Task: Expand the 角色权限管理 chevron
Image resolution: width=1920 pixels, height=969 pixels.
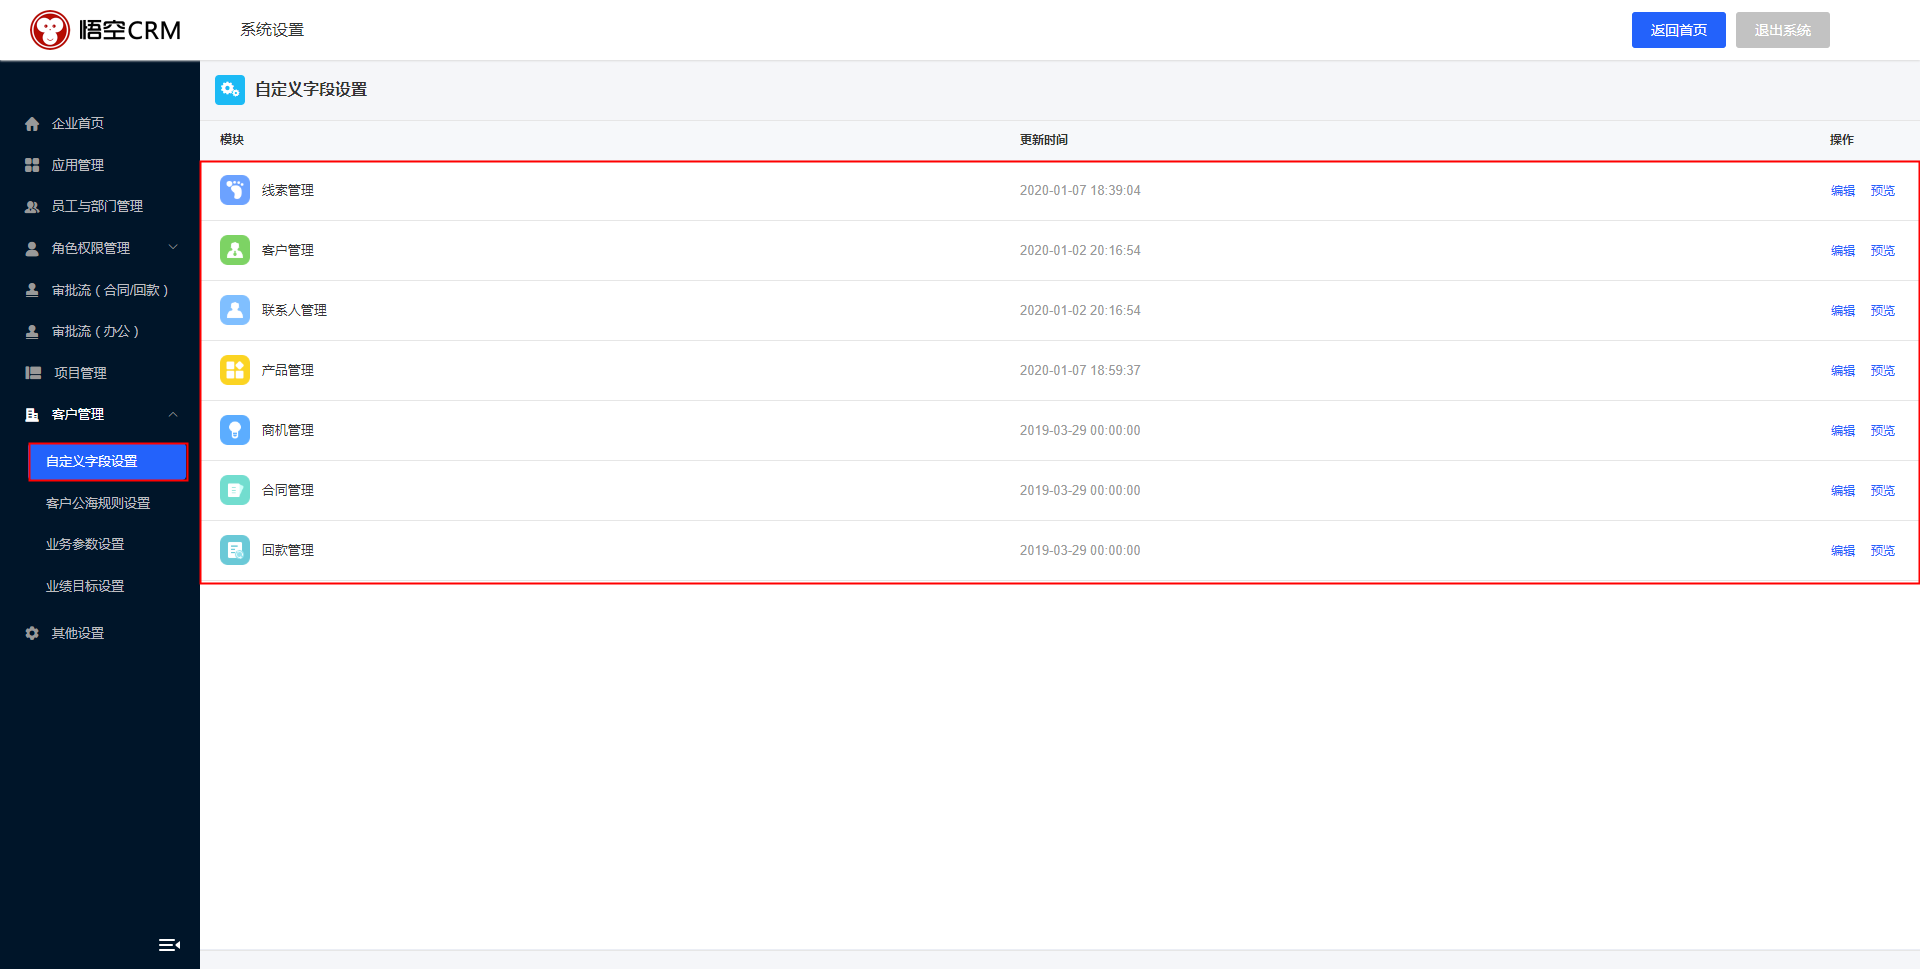Action: click(173, 247)
